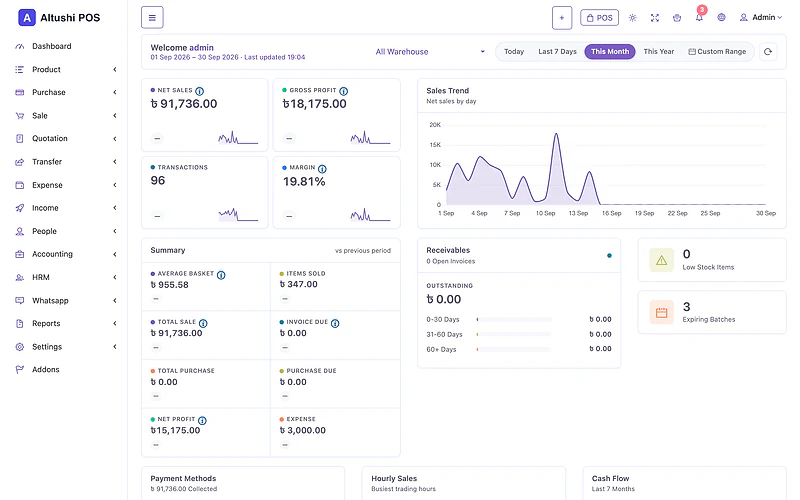Viewport: 800px width, 500px height.
Task: Expand the Expense menu chevron
Action: pyautogui.click(x=115, y=185)
